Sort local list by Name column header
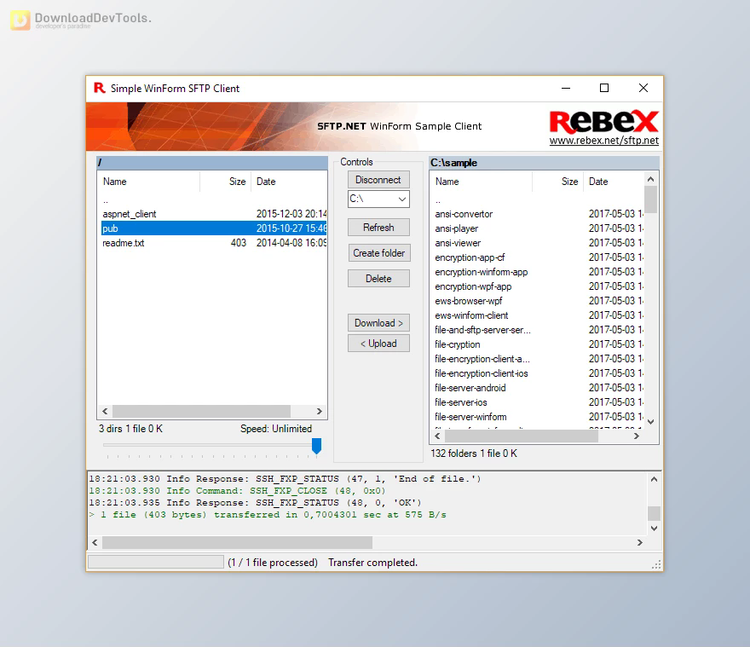The image size is (750, 647). tap(481, 182)
